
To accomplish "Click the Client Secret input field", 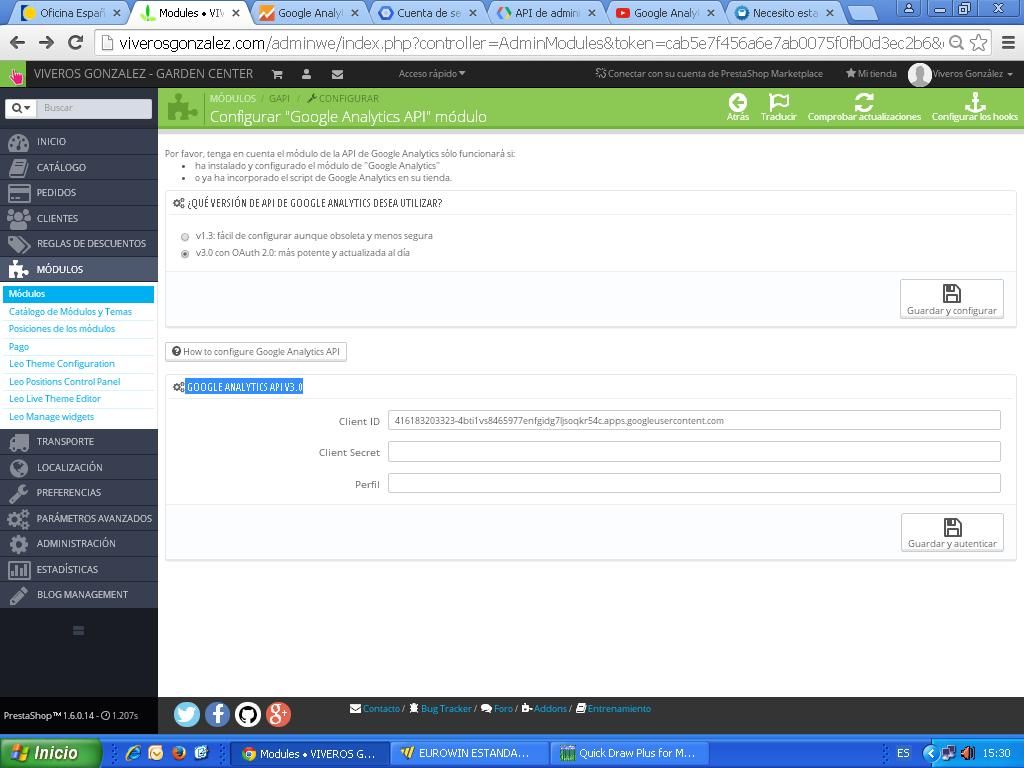I will [694, 452].
